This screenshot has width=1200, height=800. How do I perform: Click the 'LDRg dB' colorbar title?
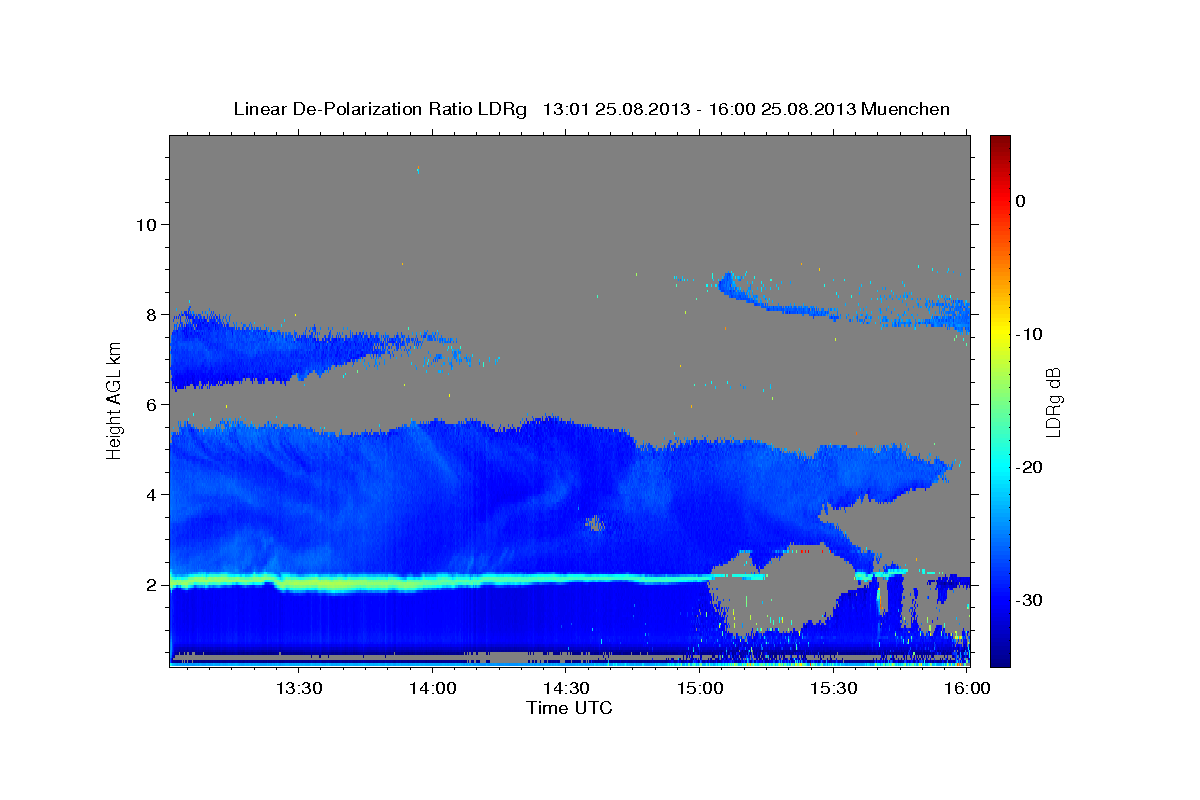coord(1054,401)
